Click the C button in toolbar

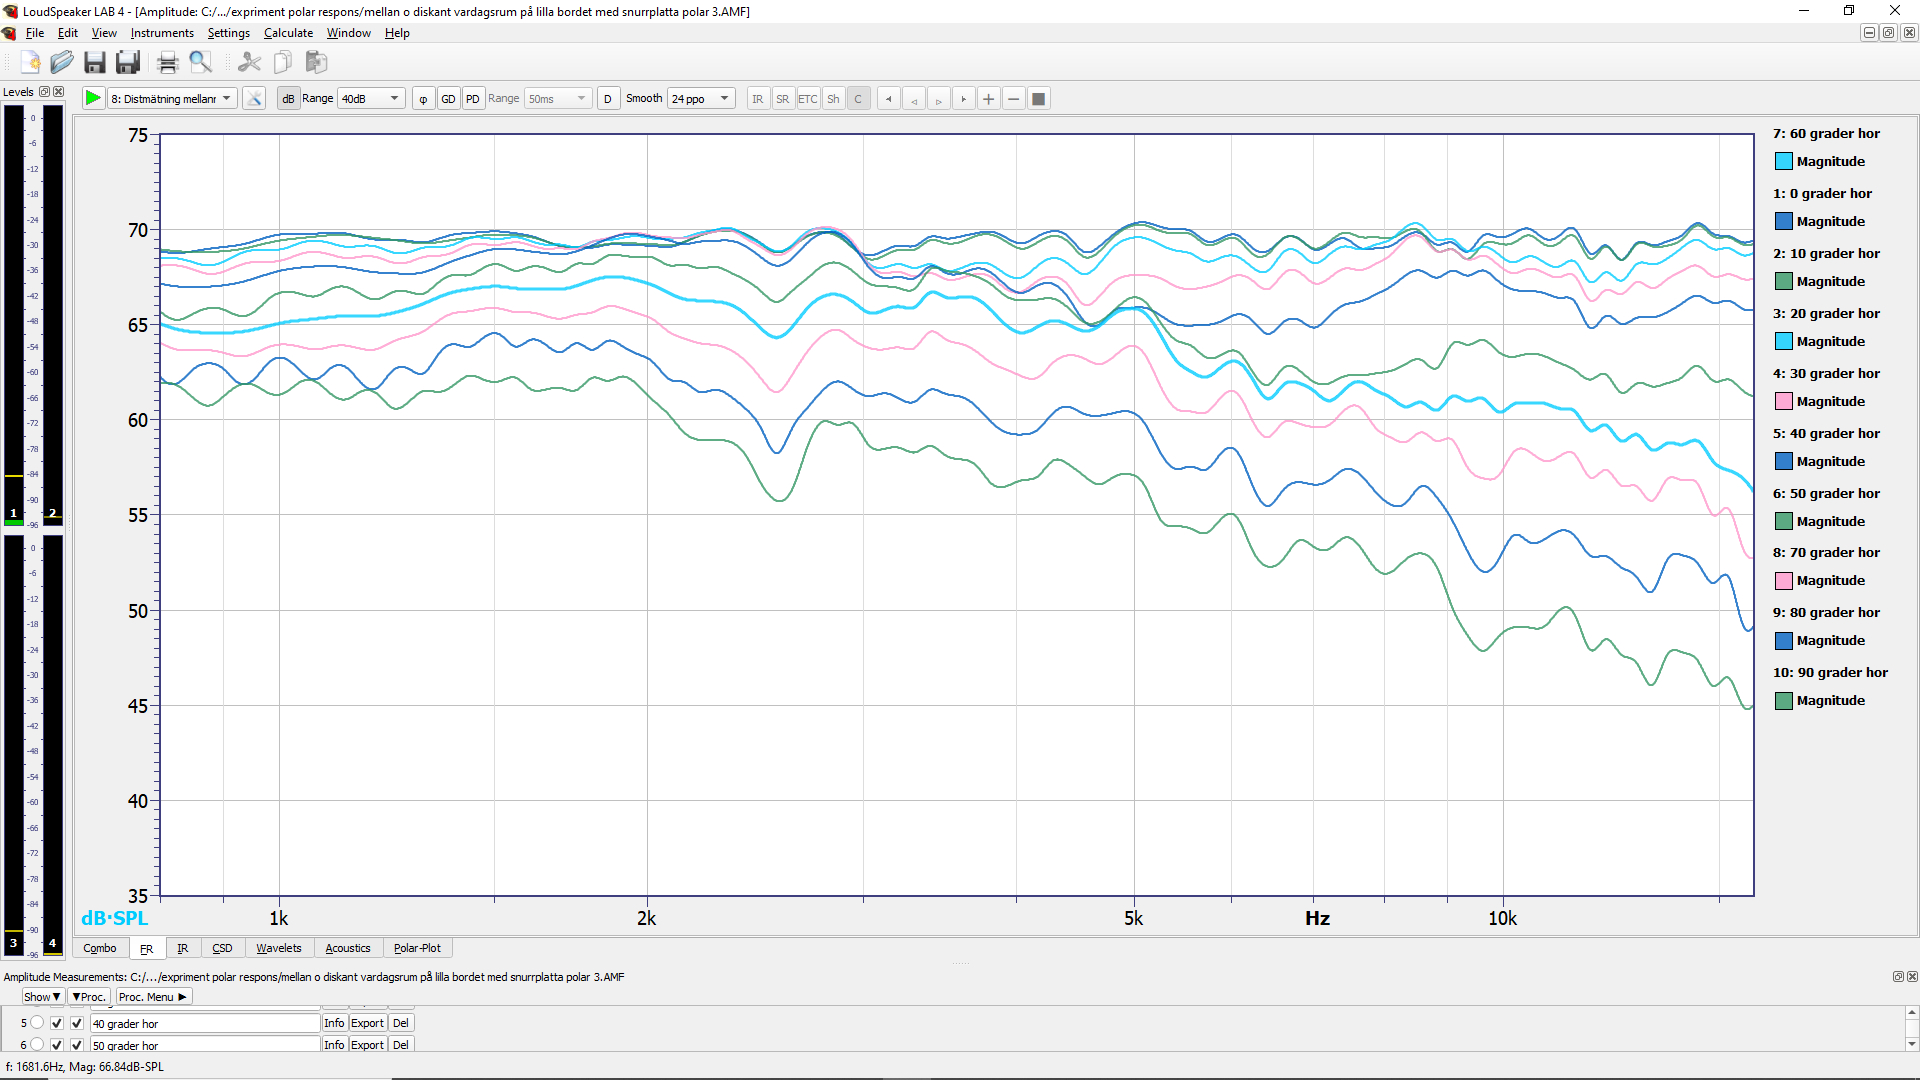[x=858, y=98]
